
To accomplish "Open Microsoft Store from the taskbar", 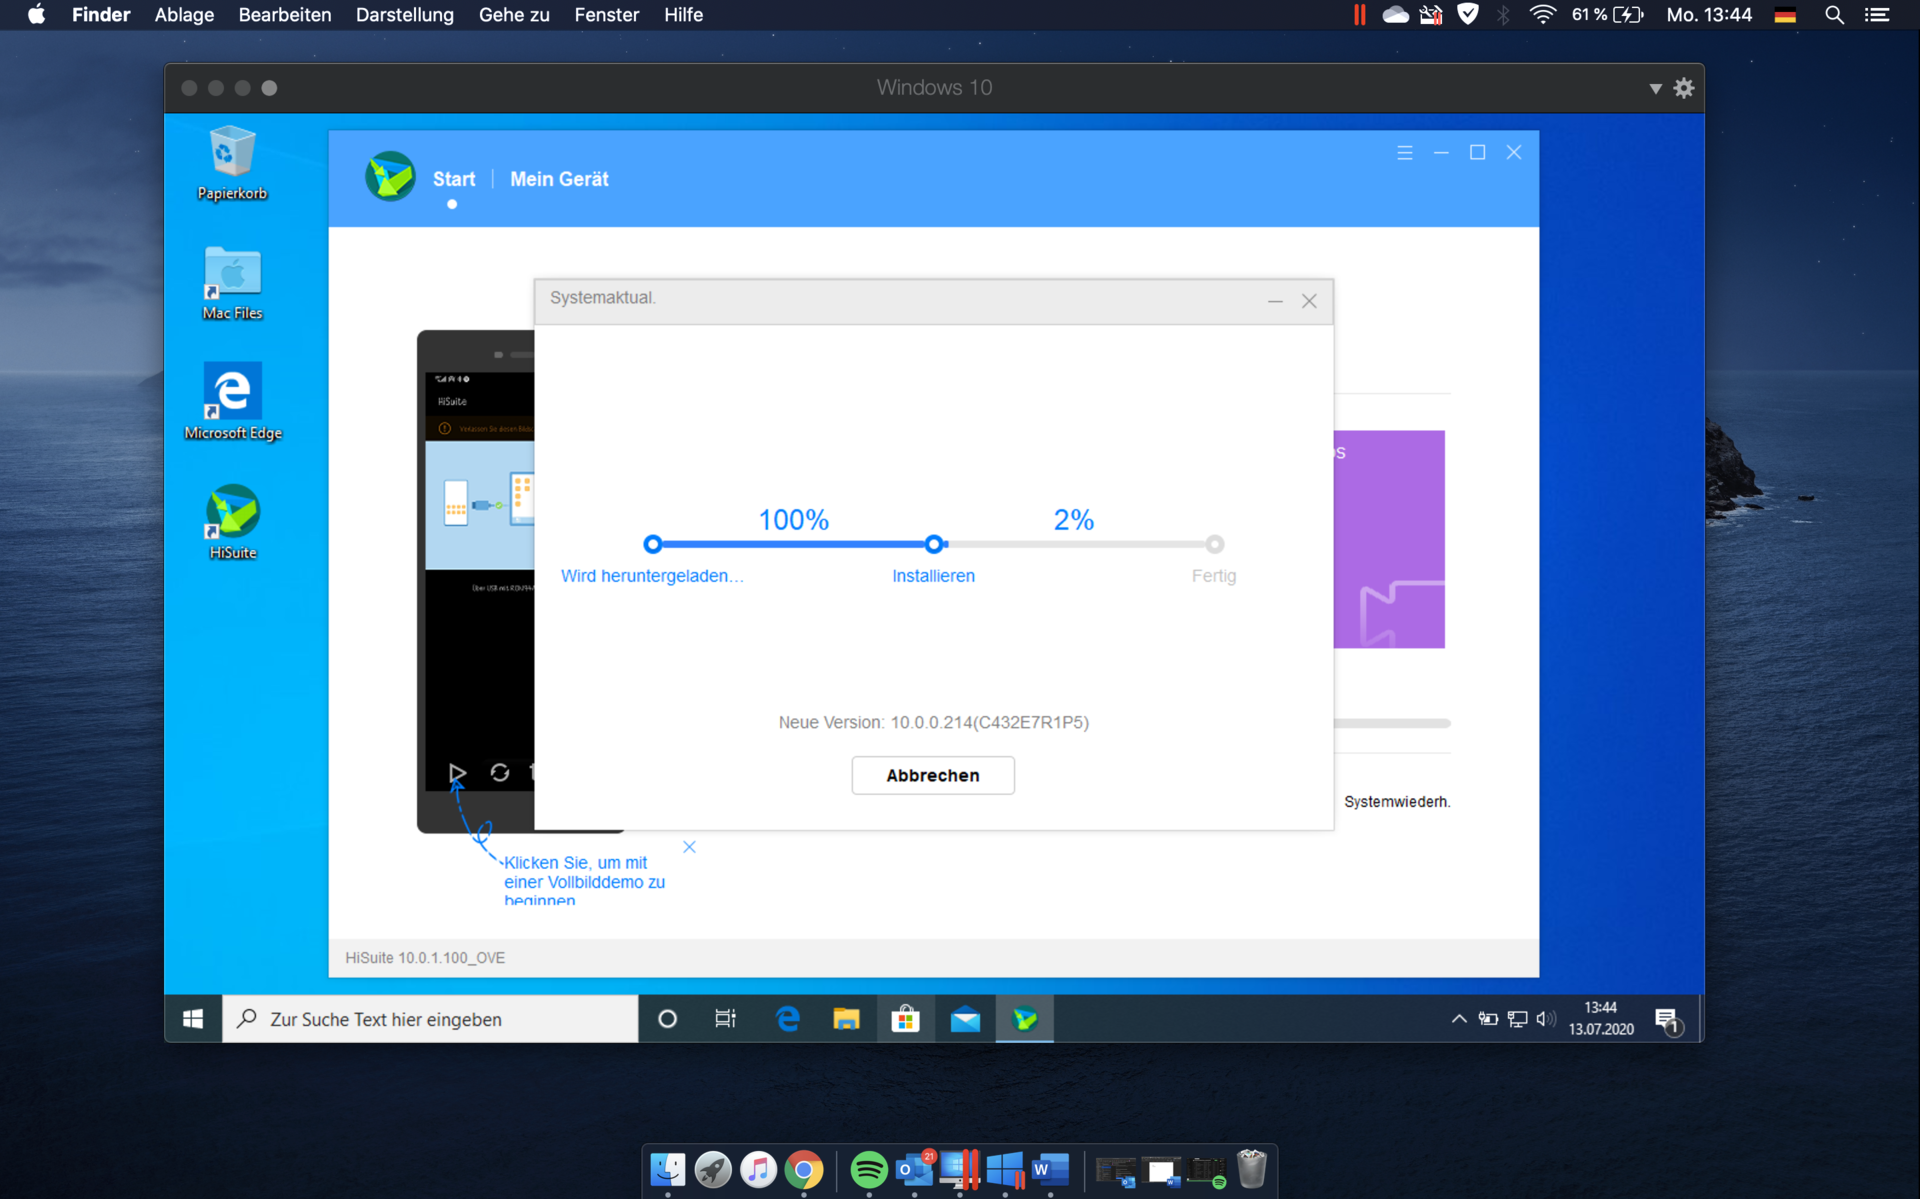I will click(x=906, y=1019).
